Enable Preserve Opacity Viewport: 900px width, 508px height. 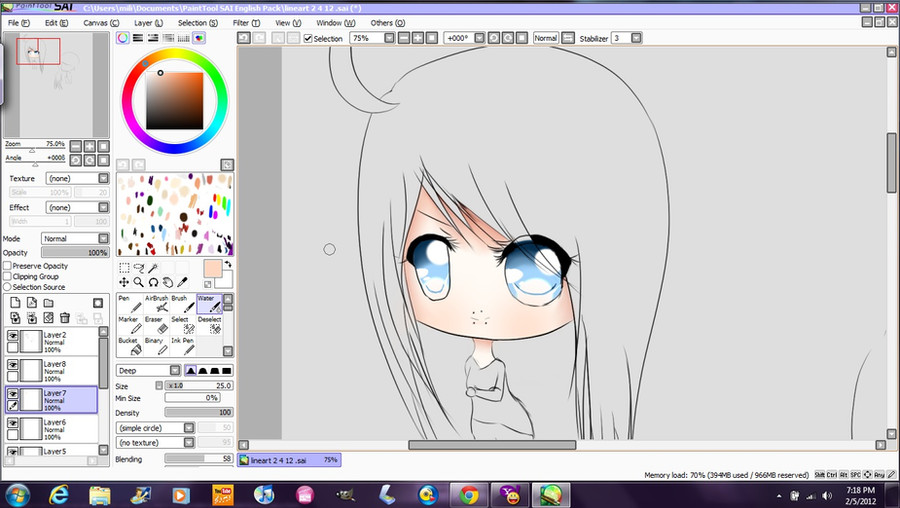click(7, 266)
